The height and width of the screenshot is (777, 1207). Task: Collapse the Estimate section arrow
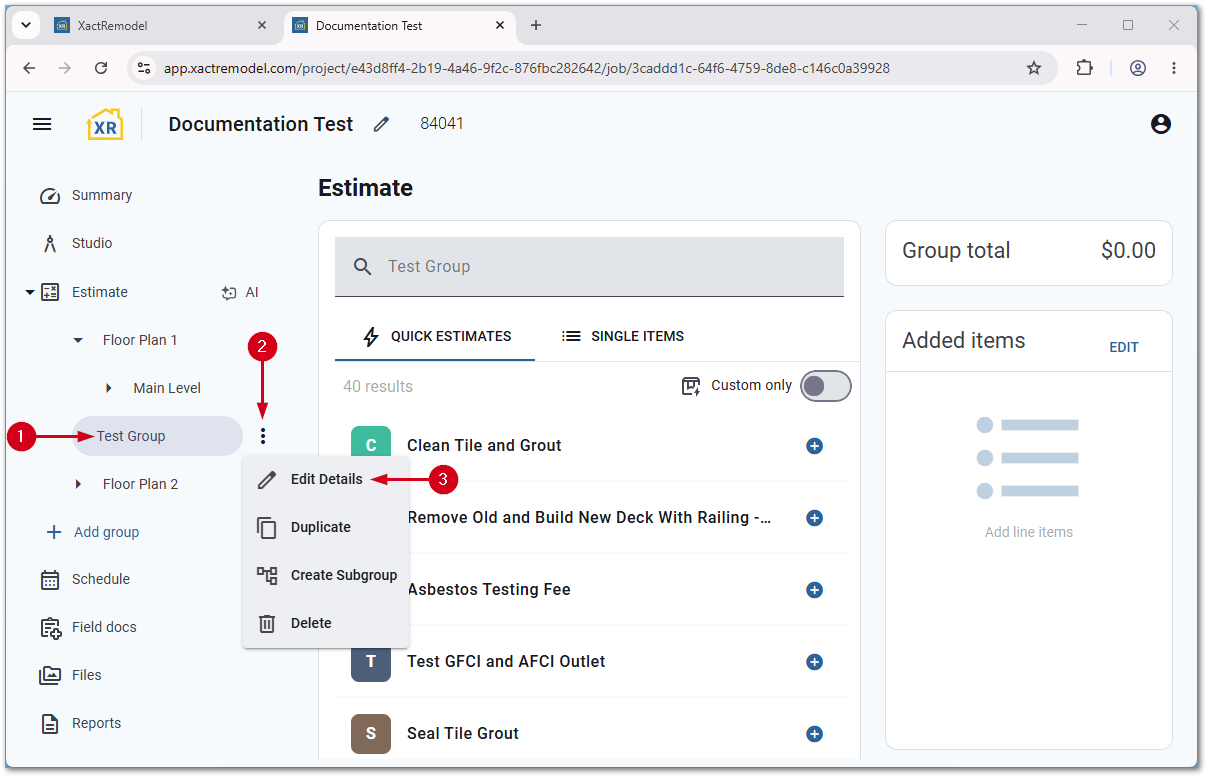pyautogui.click(x=29, y=292)
